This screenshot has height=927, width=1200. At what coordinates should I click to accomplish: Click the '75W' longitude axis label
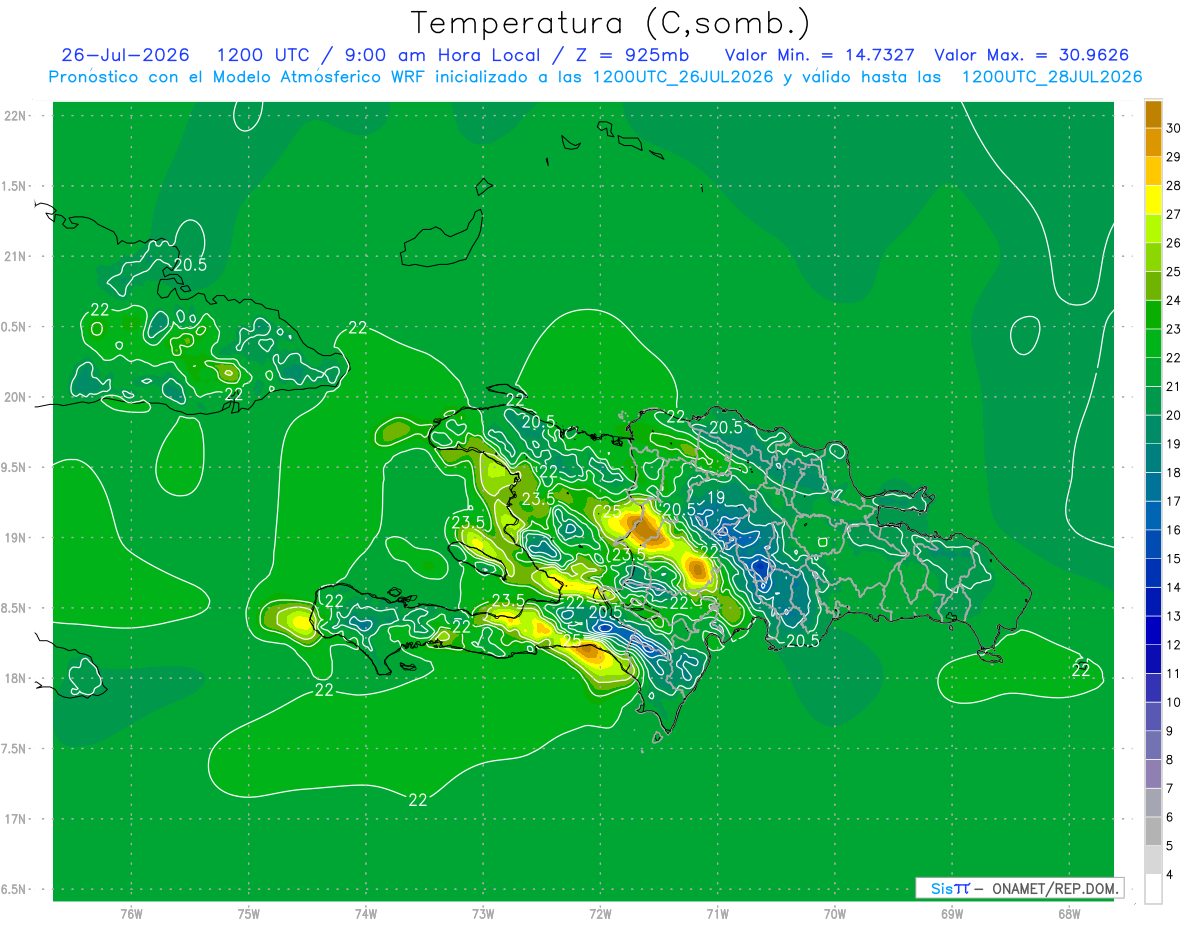click(249, 913)
